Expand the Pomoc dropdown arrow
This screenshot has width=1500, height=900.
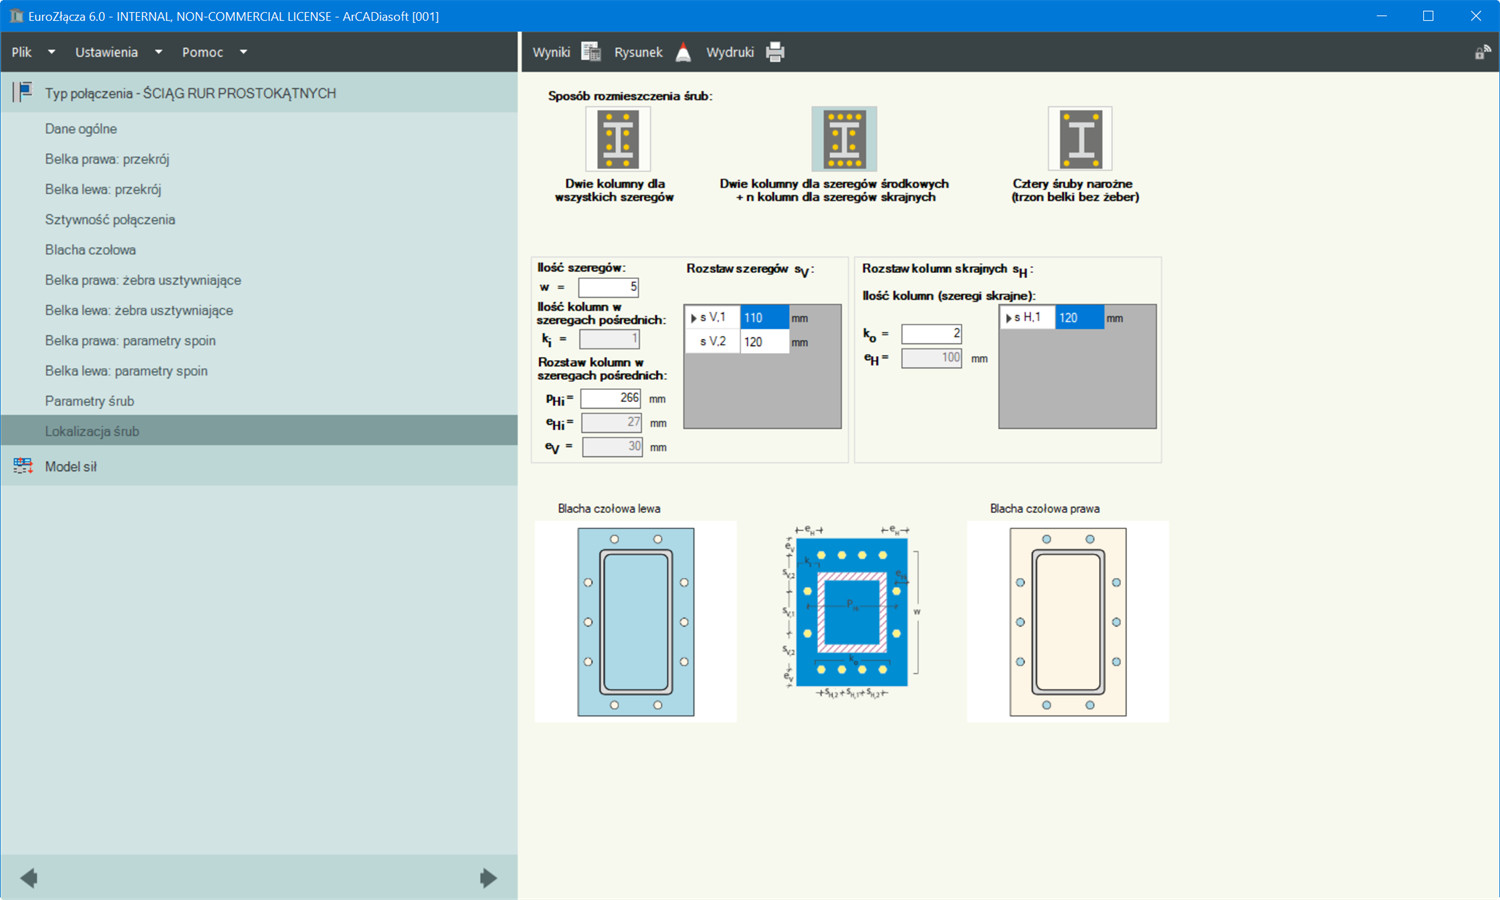[243, 52]
